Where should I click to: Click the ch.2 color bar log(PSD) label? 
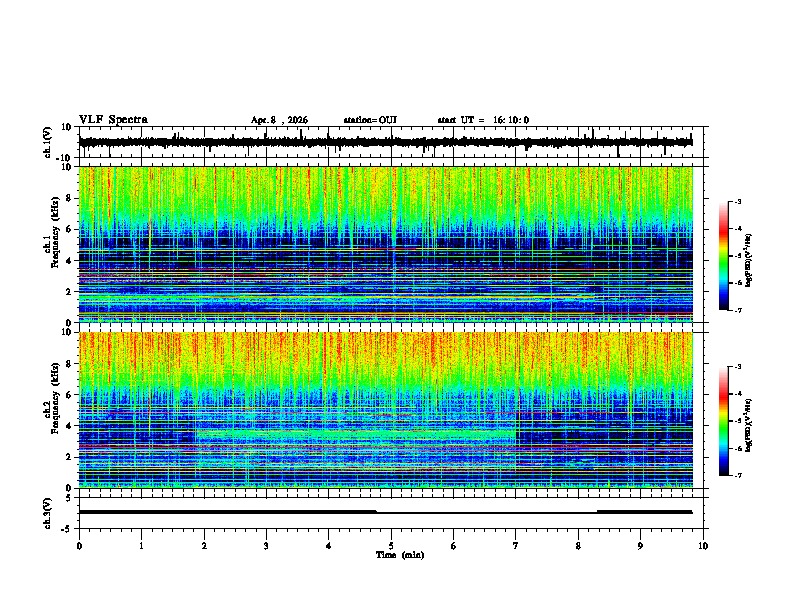749,425
